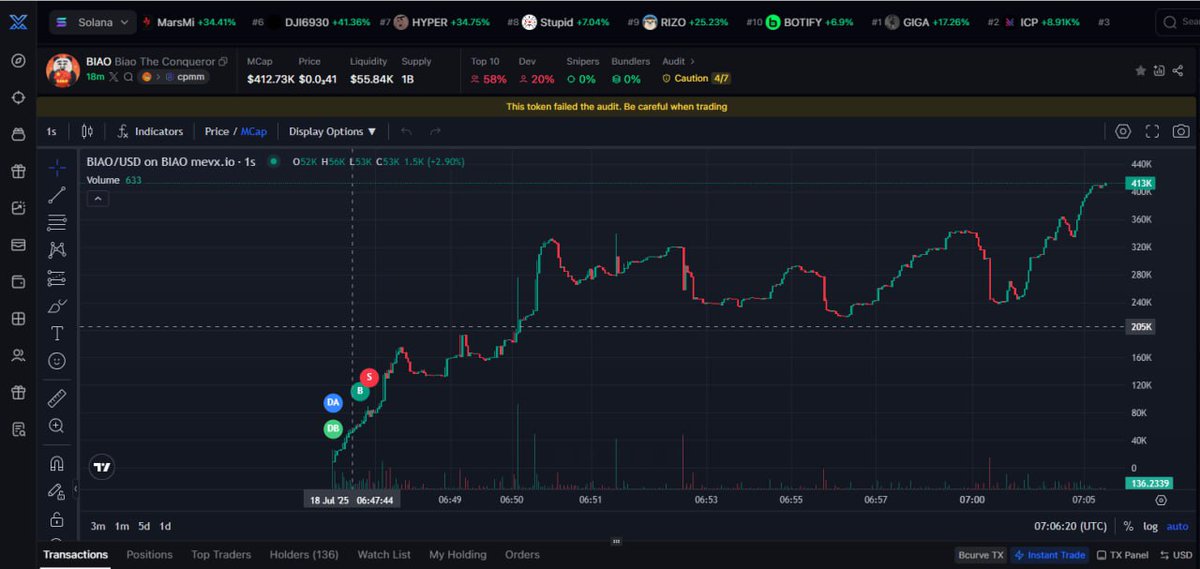The image size is (1200, 569).
Task: Open the Solana network dropdown
Action: coord(92,21)
